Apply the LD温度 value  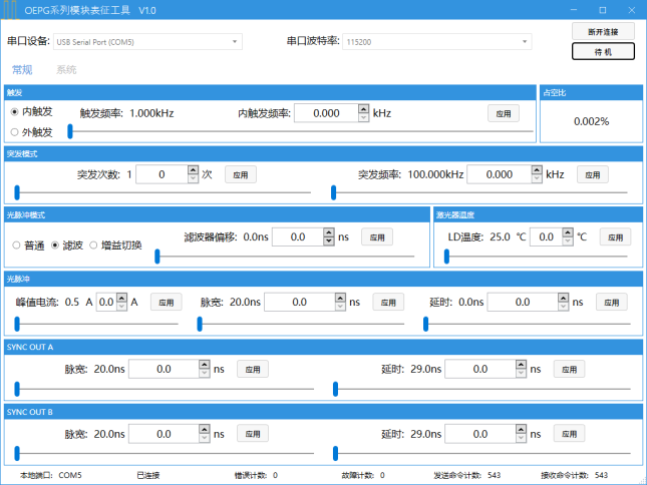[615, 237]
